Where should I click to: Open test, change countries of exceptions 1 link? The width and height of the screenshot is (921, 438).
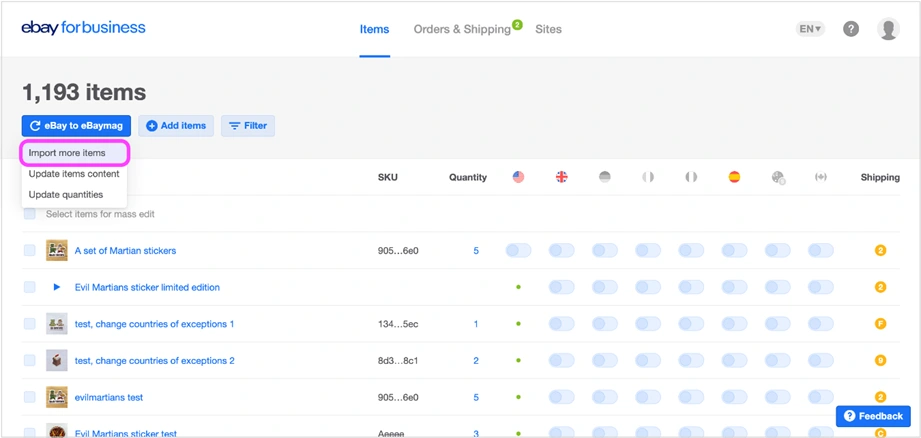coord(154,324)
